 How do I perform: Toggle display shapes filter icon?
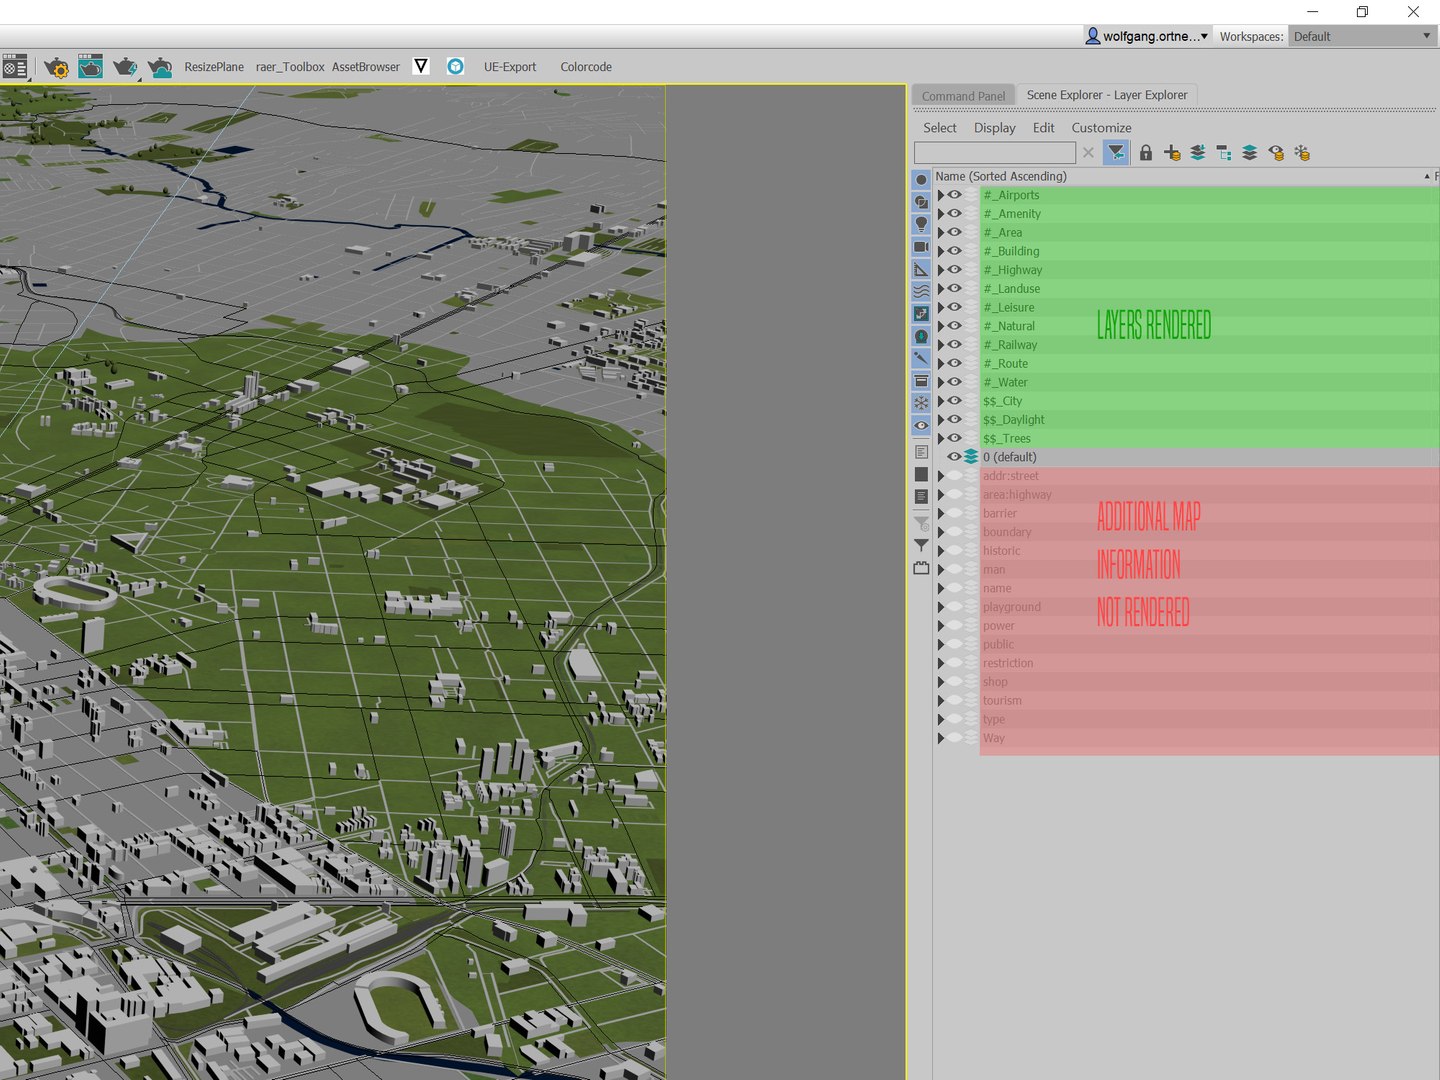[921, 202]
